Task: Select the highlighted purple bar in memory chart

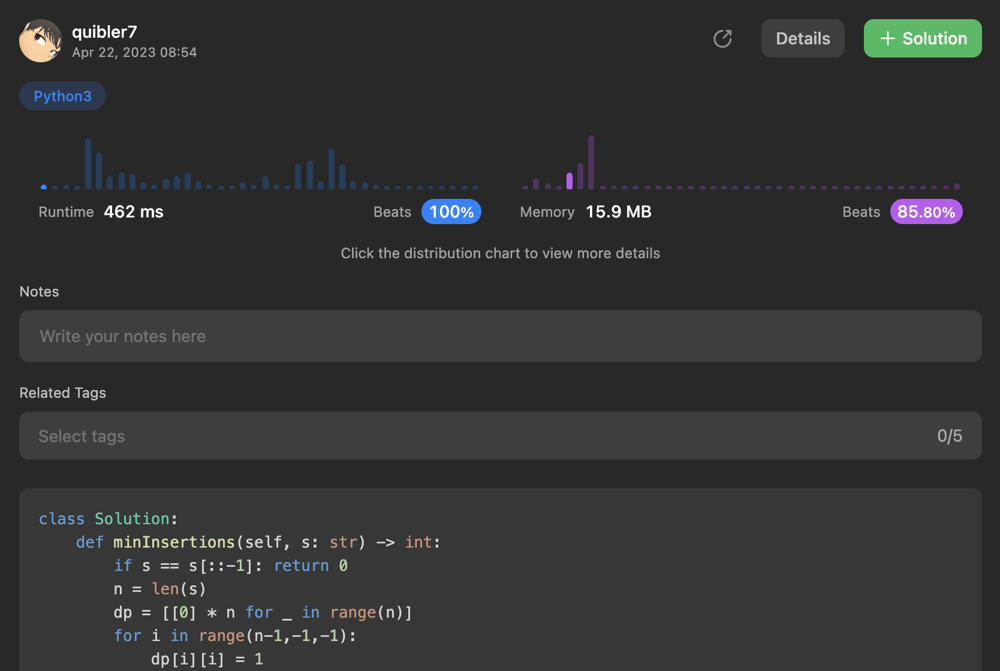Action: (x=570, y=181)
